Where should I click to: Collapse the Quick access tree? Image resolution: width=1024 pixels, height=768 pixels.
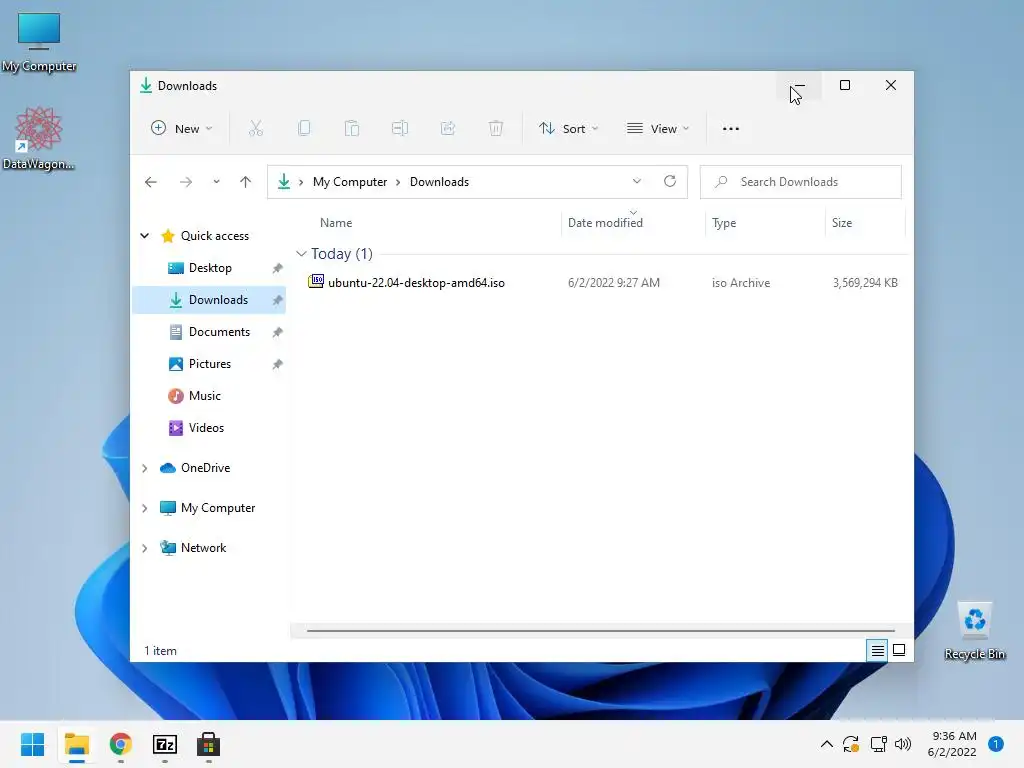coord(145,236)
